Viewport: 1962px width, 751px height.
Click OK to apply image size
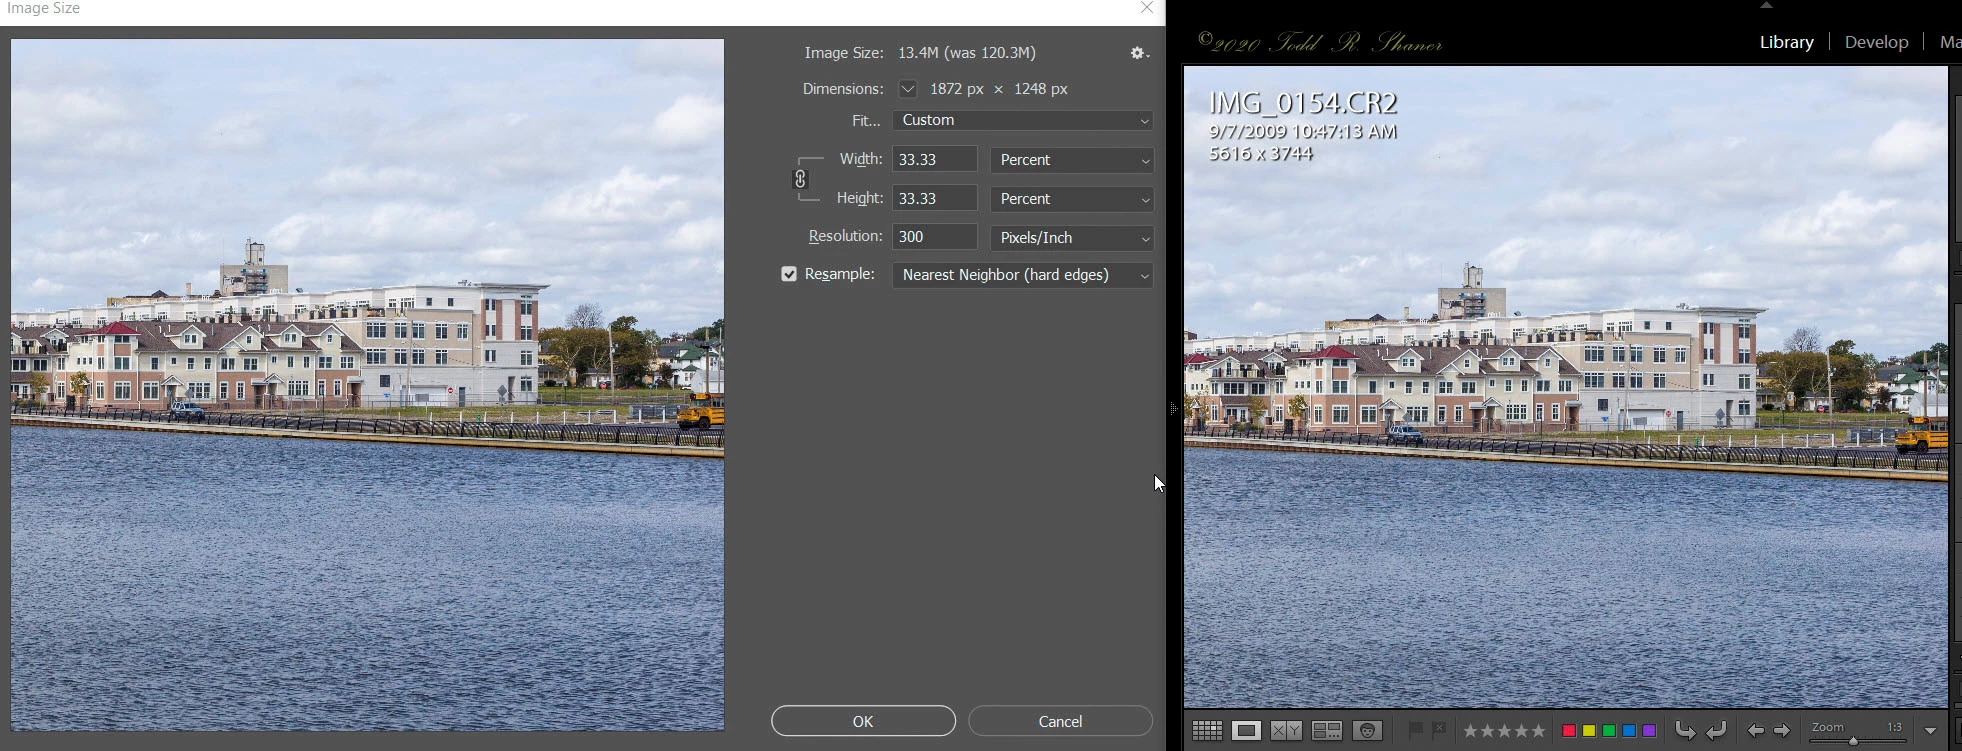click(863, 721)
